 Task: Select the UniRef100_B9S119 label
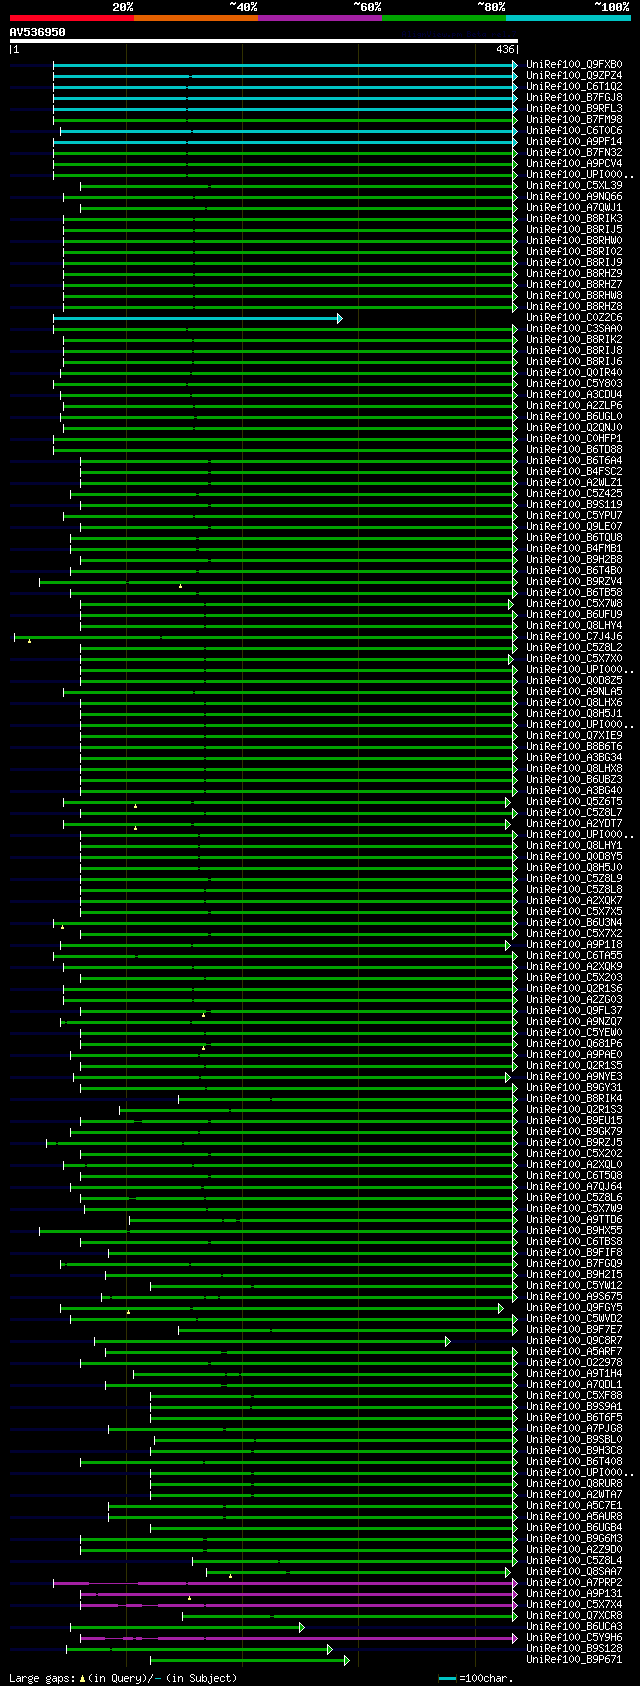coord(574,505)
